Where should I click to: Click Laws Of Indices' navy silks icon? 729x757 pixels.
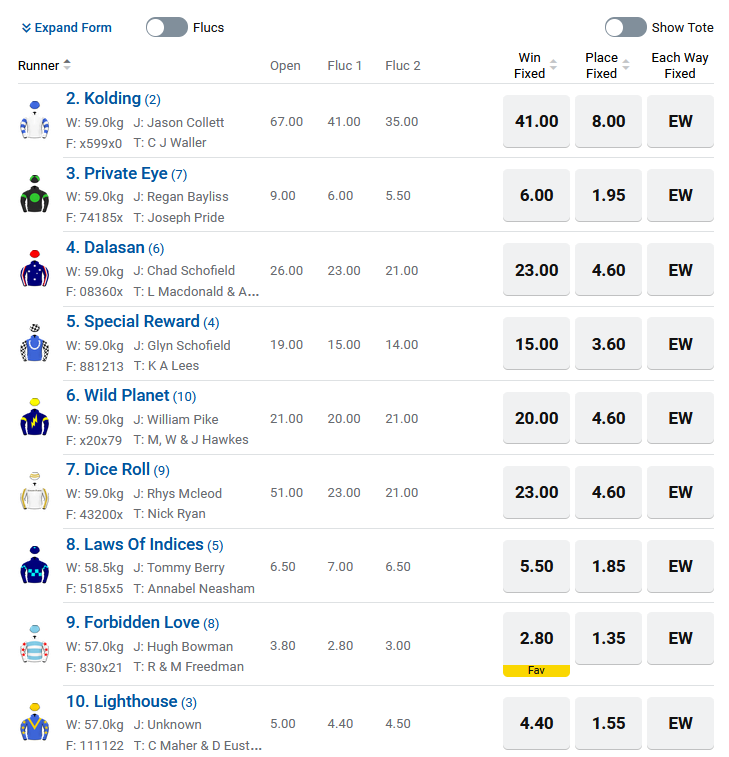point(34,566)
